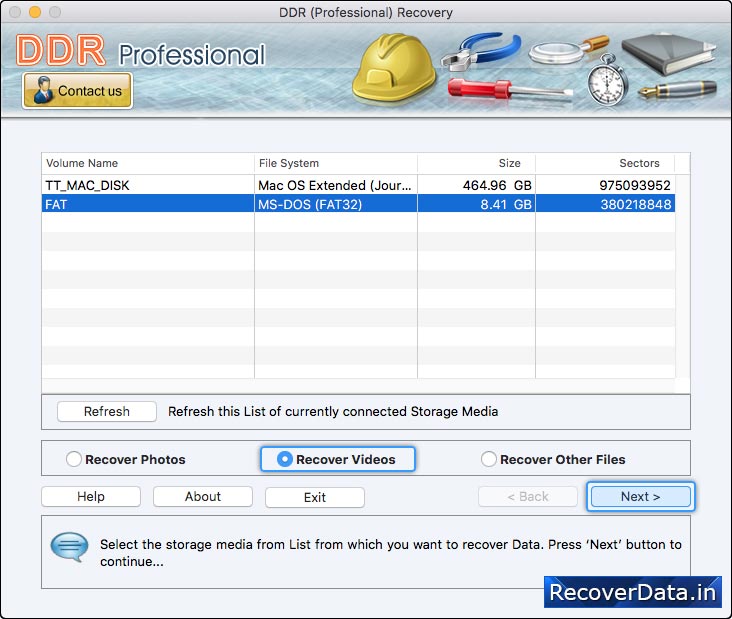This screenshot has width=732, height=619.
Task: Select the Recover Photos radio button
Action: click(x=126, y=459)
